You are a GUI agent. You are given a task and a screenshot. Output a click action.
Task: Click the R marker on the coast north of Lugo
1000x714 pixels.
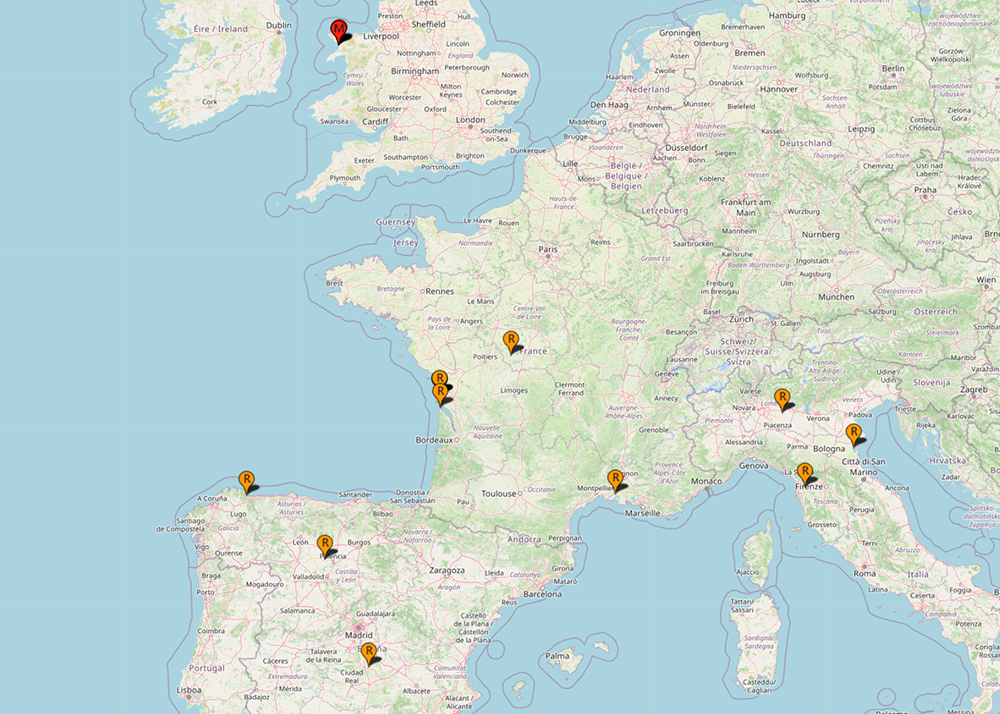(x=247, y=480)
